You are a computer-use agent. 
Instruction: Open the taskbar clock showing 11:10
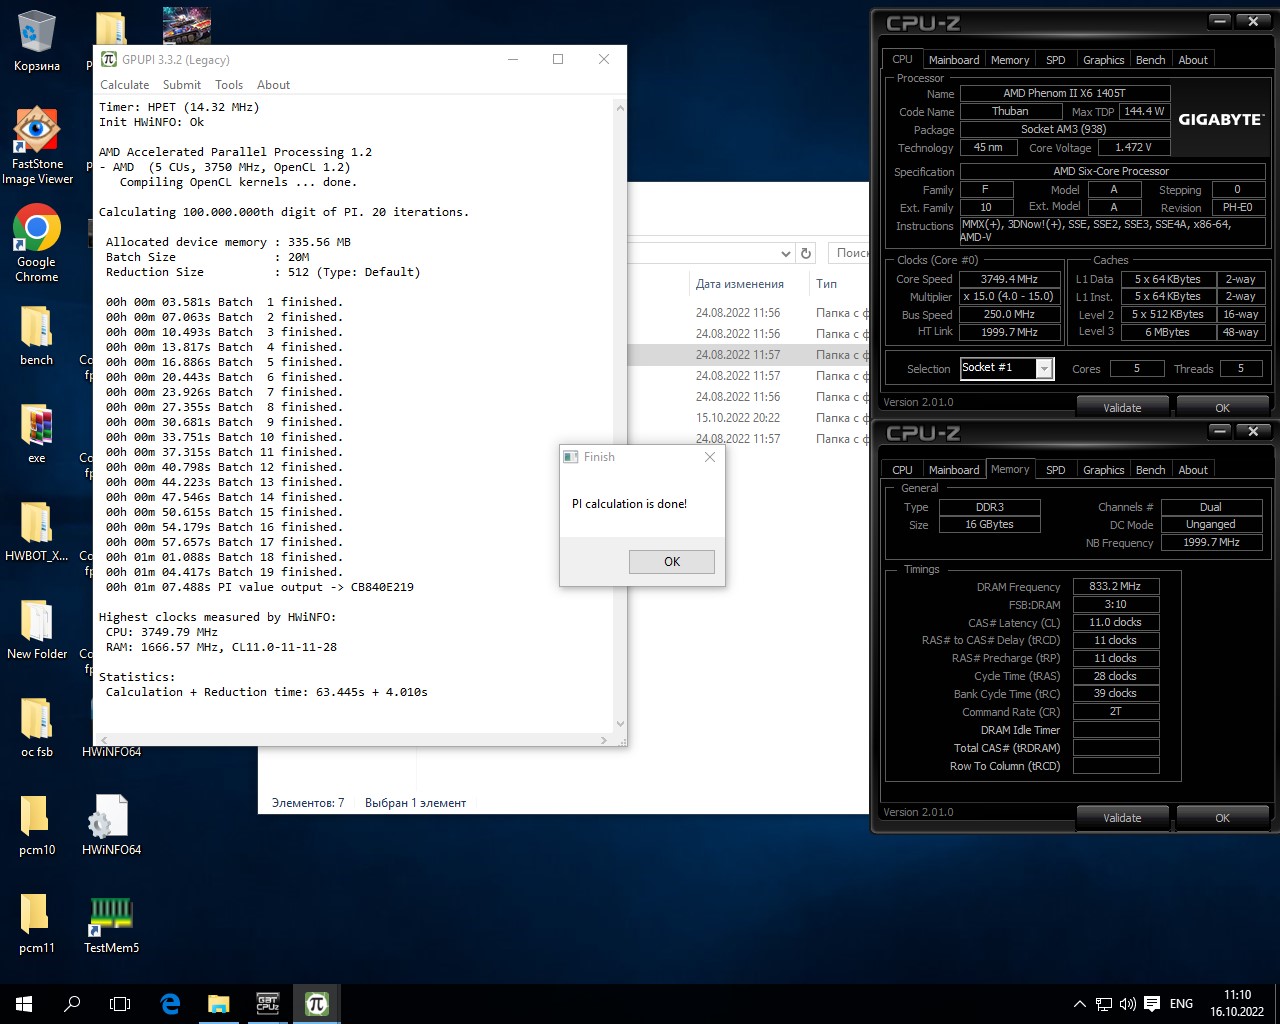click(x=1237, y=1004)
